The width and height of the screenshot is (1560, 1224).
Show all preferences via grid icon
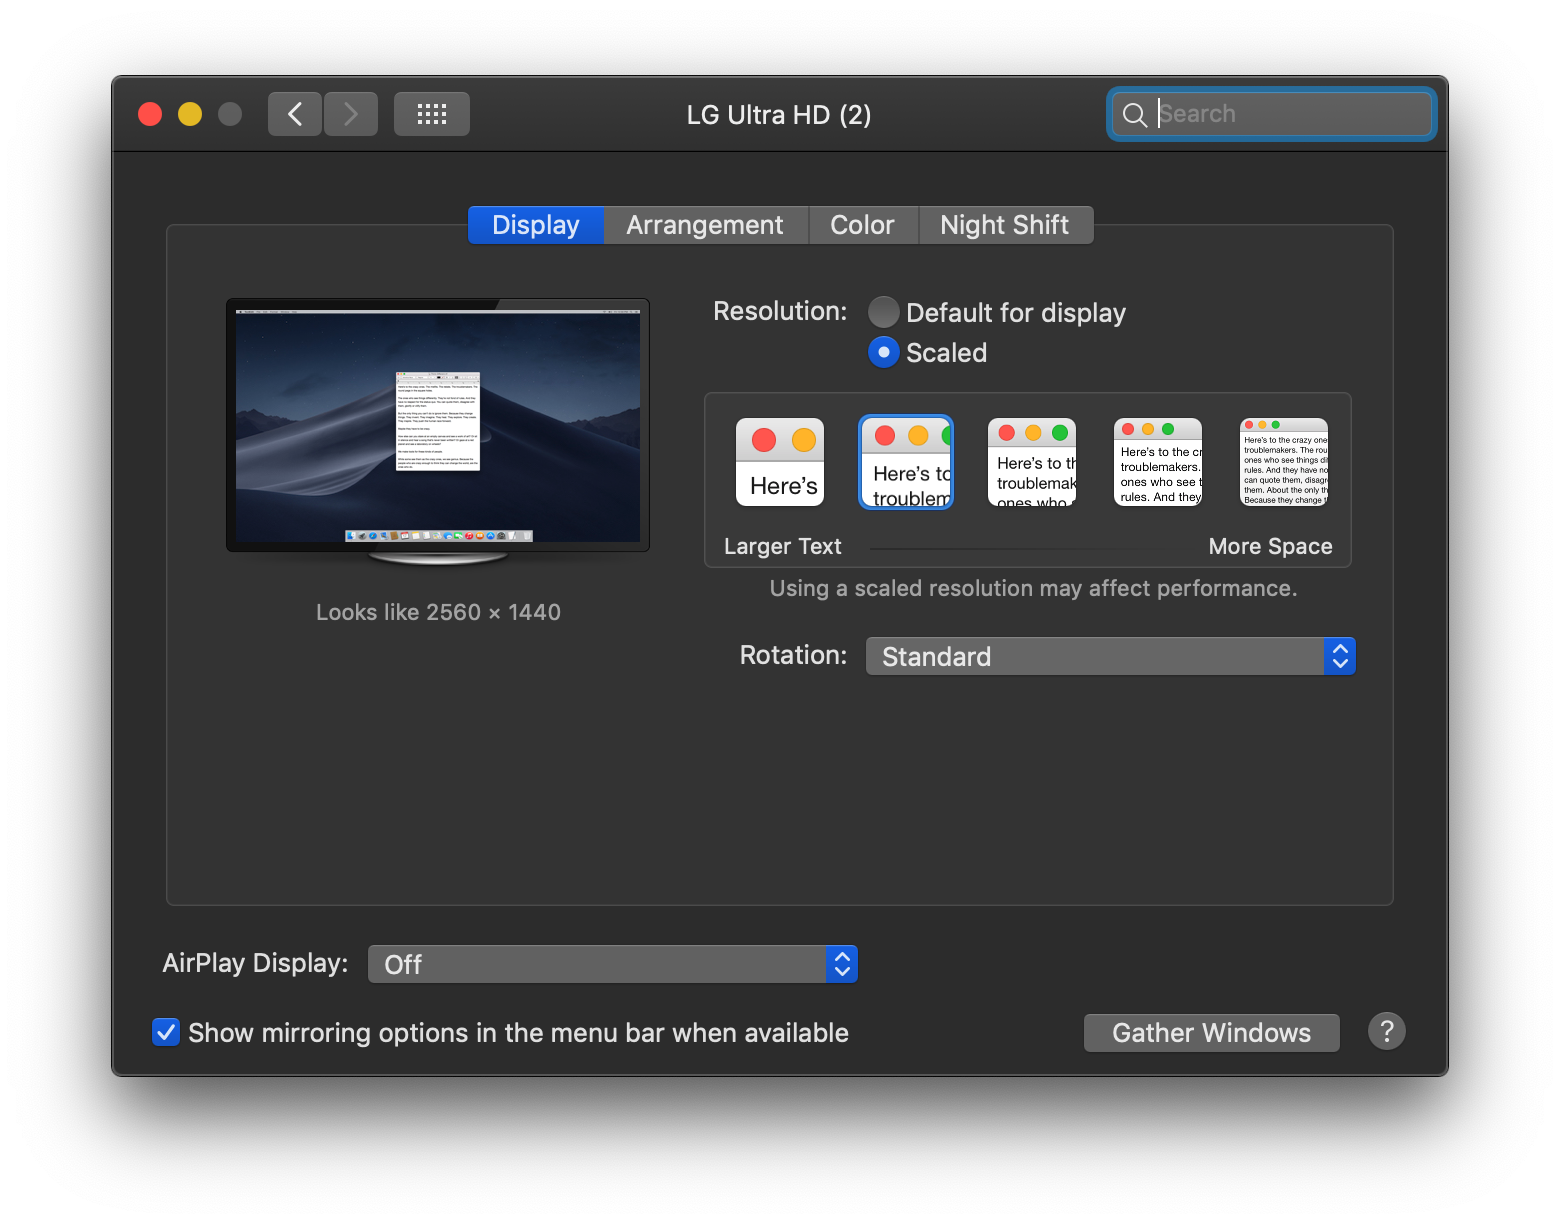tap(432, 114)
